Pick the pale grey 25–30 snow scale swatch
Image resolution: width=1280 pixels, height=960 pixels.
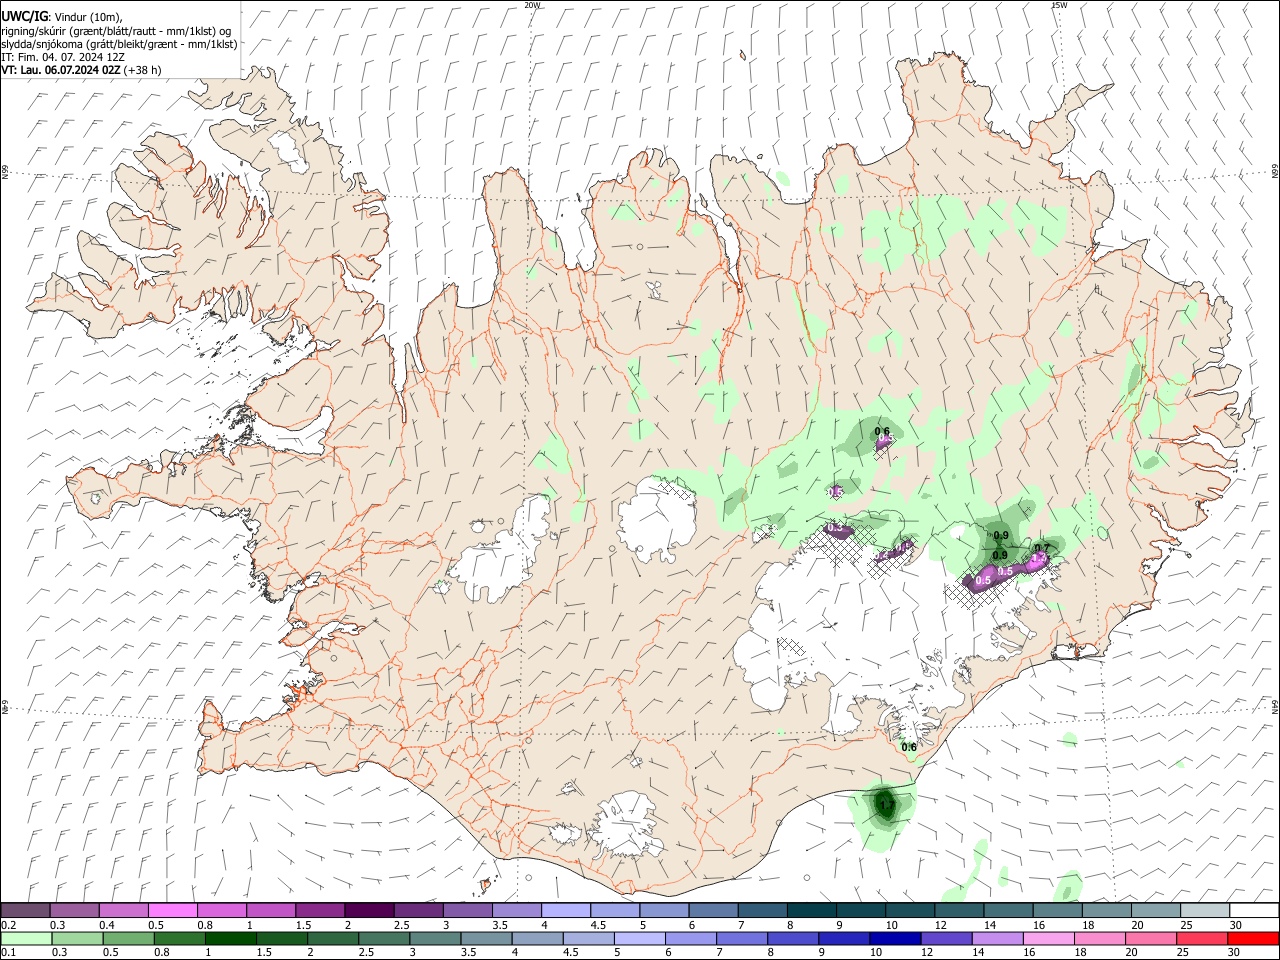(1205, 910)
